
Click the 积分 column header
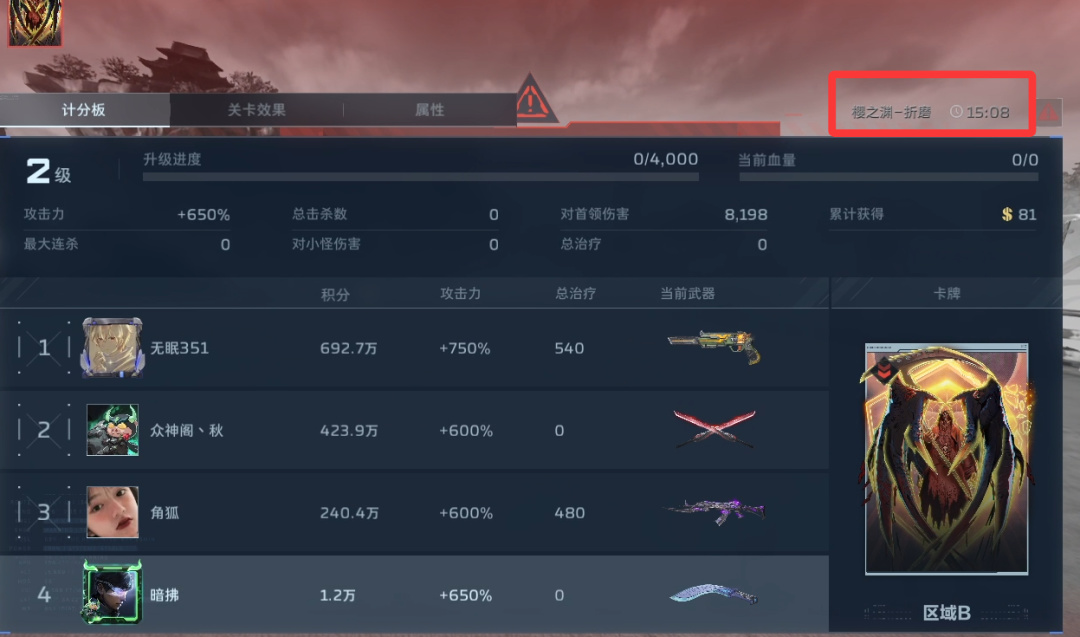pos(335,295)
